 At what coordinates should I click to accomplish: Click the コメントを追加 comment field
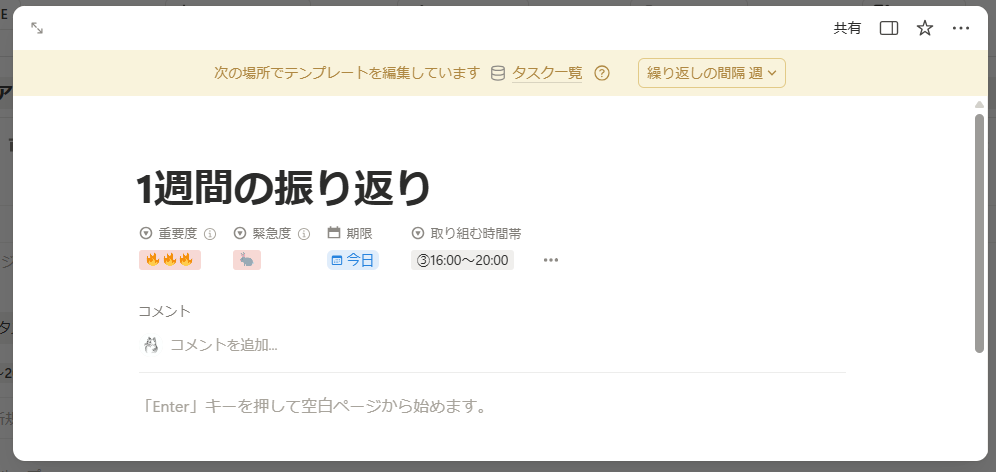pos(224,345)
